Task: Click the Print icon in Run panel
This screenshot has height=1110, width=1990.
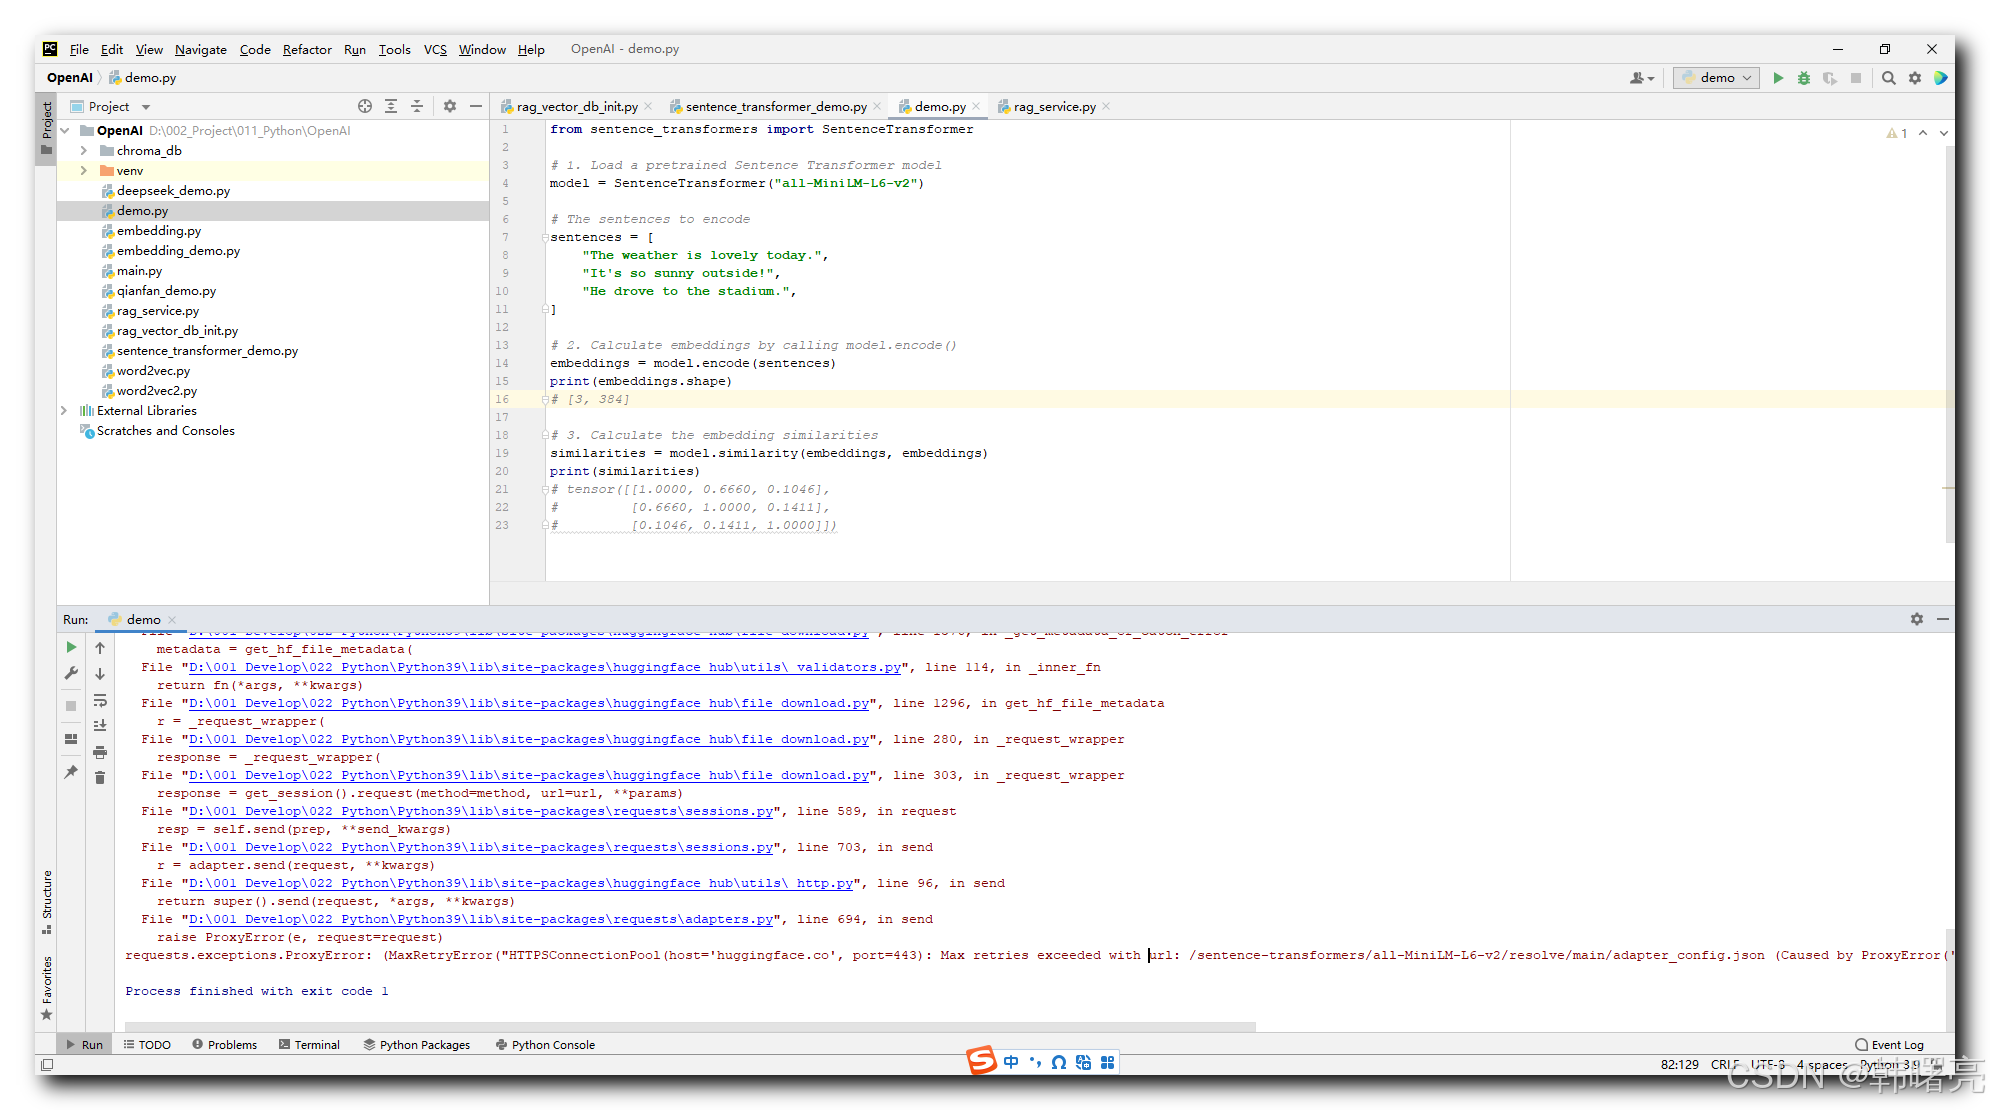Action: (100, 752)
